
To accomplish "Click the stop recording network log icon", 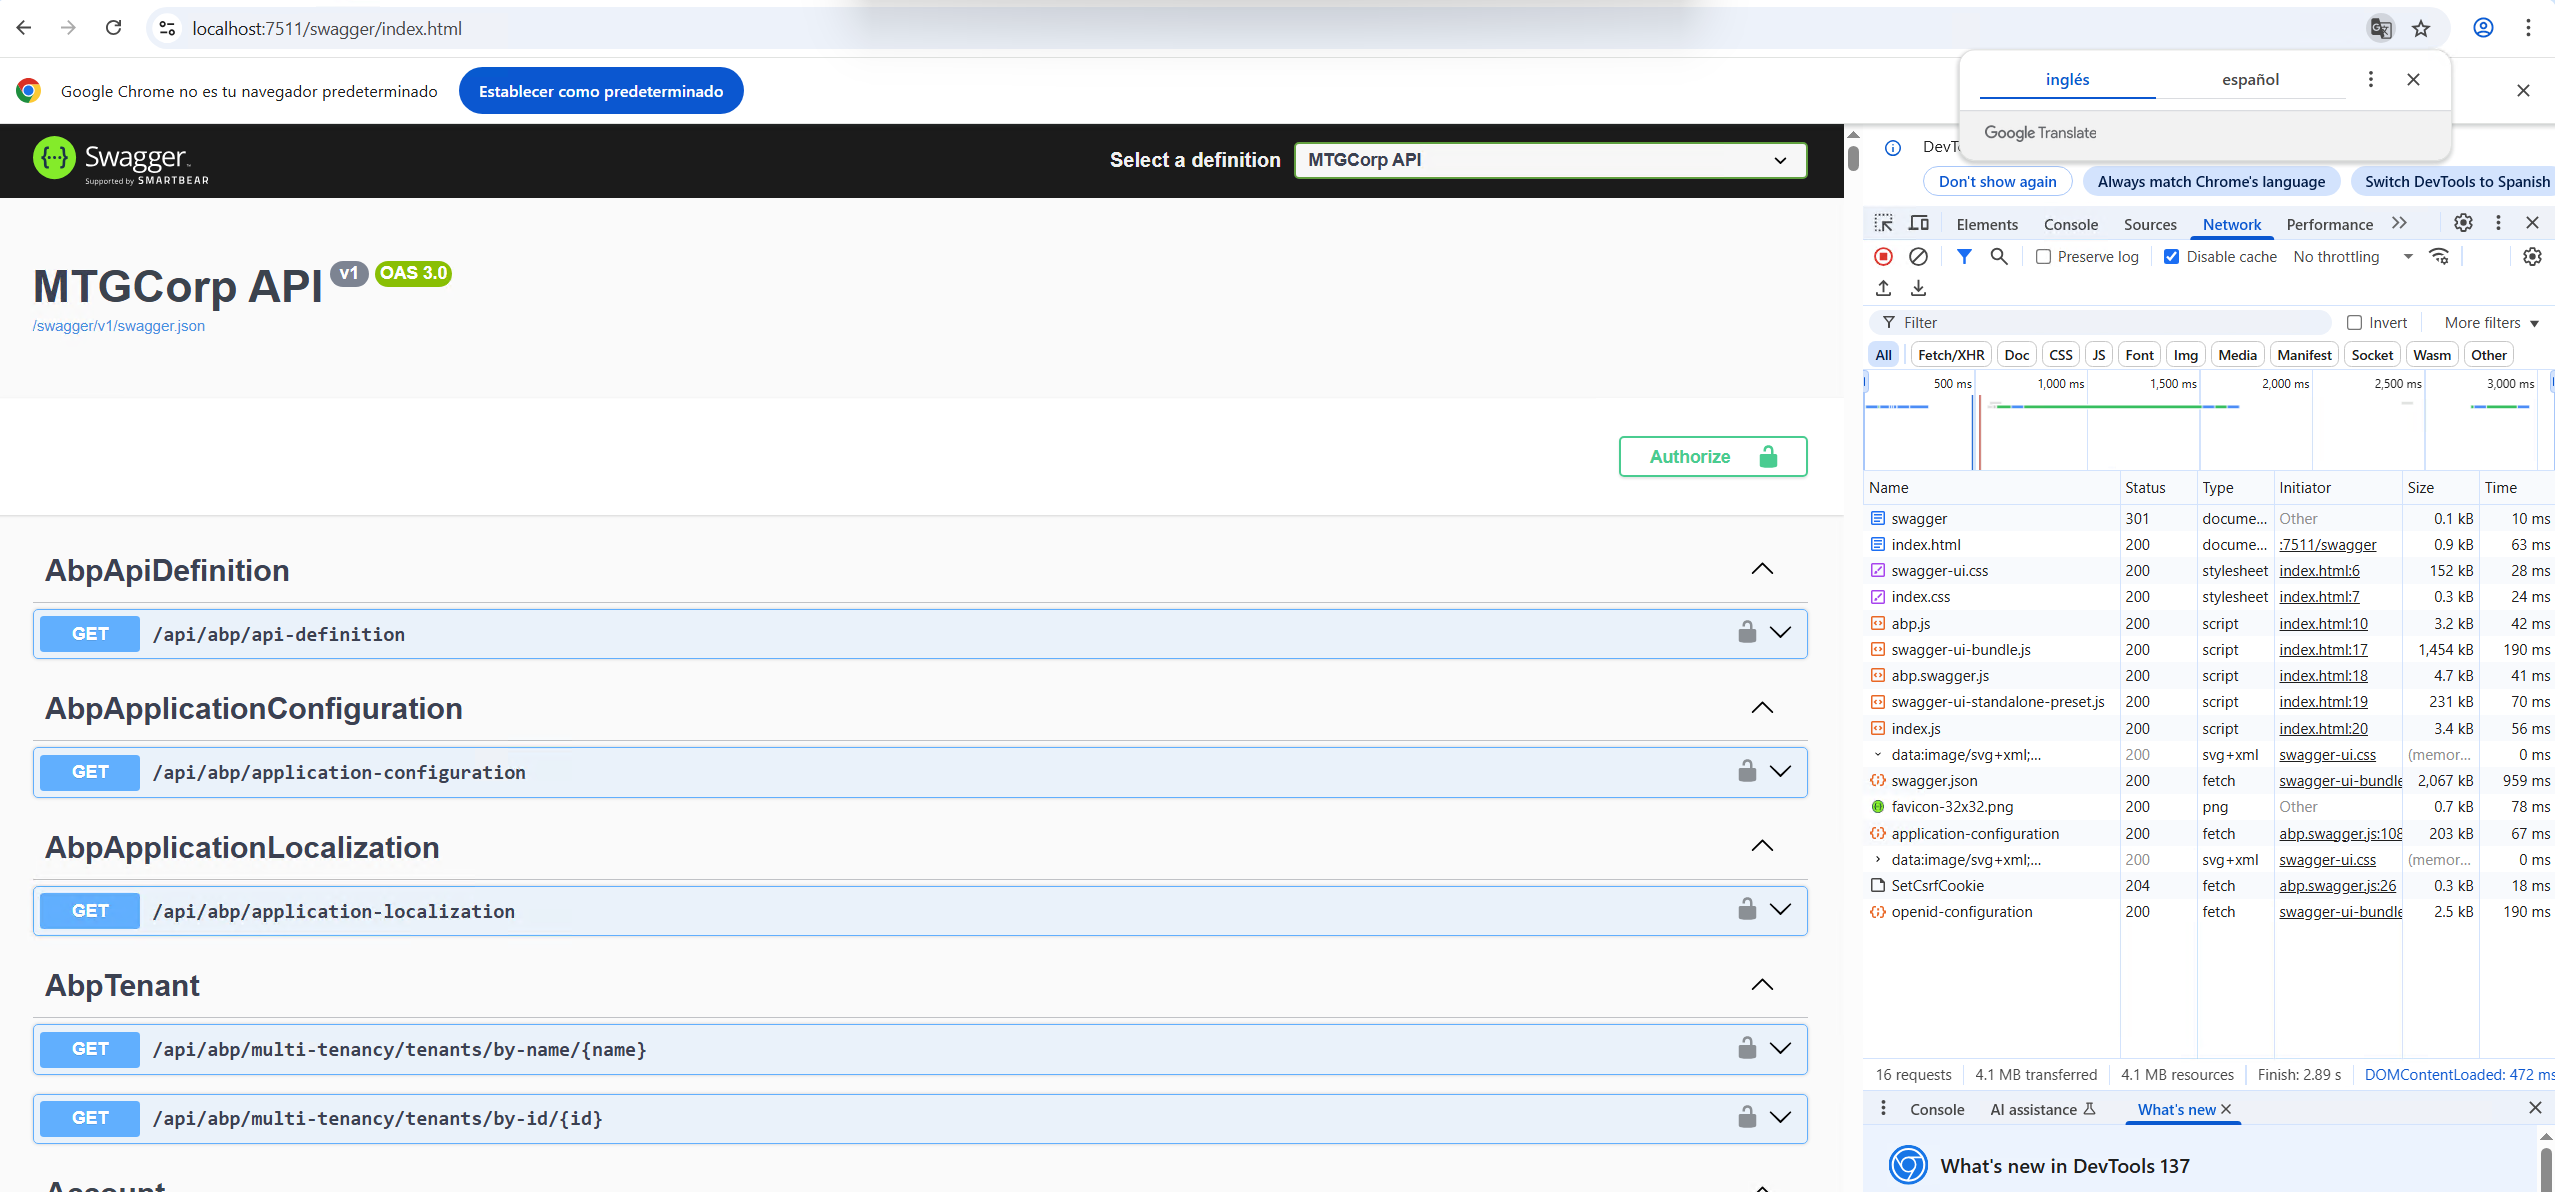I will (1883, 257).
